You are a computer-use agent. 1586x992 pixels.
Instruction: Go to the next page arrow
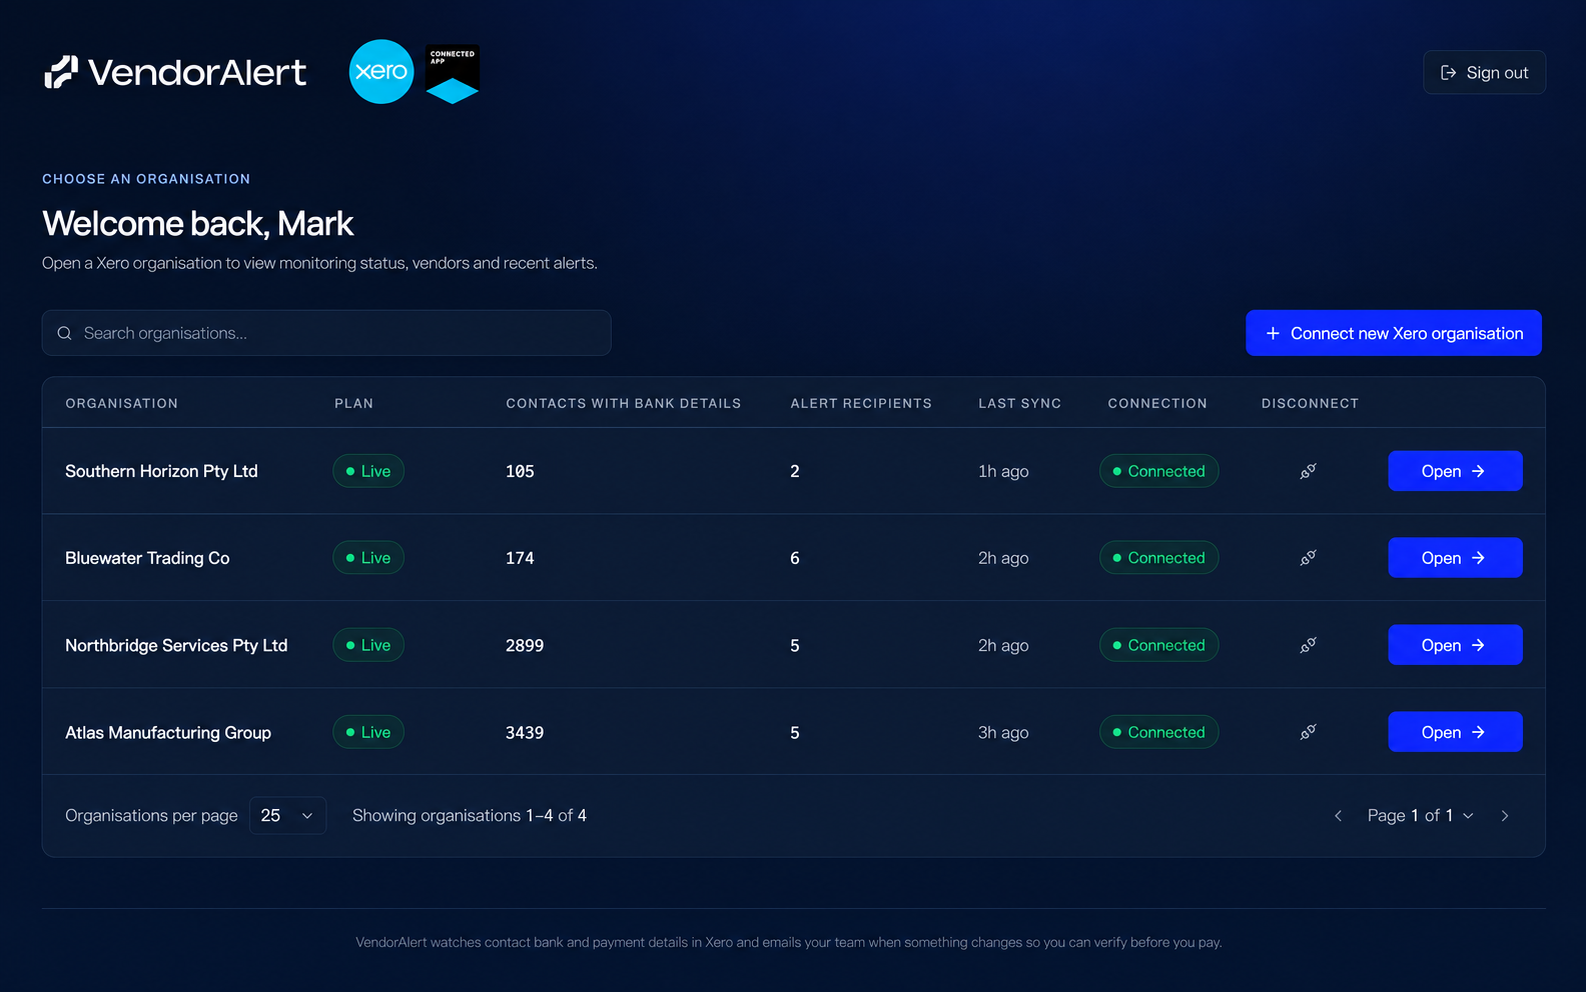point(1504,816)
